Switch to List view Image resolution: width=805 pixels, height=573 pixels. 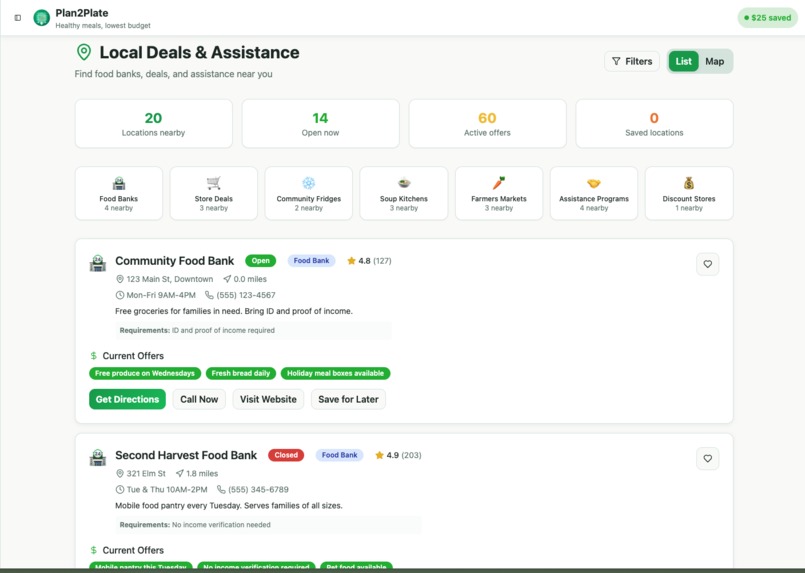(x=683, y=61)
